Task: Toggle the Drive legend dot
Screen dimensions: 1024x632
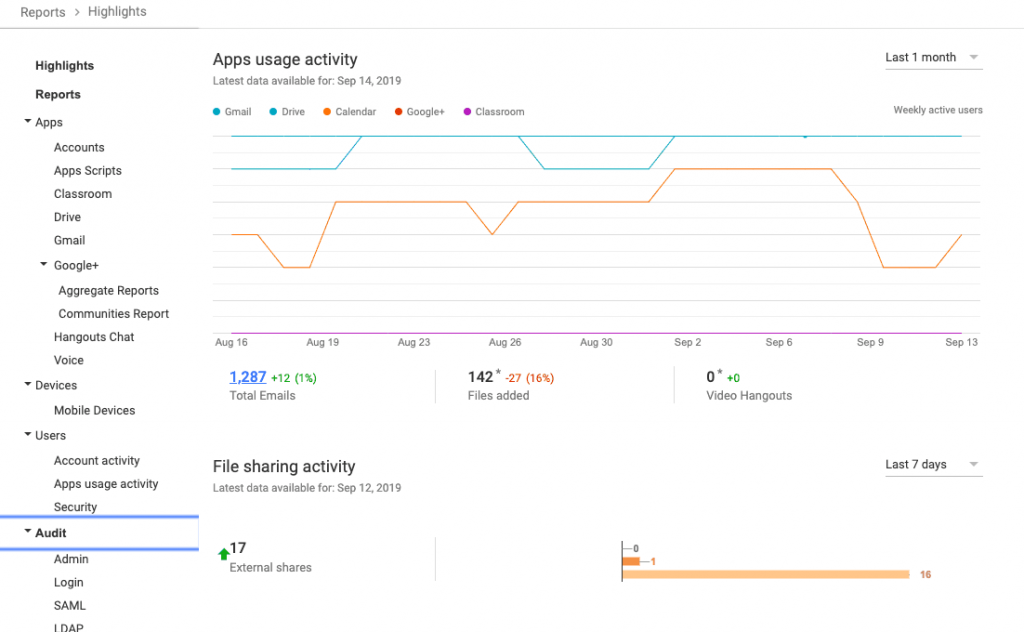Action: pos(273,112)
